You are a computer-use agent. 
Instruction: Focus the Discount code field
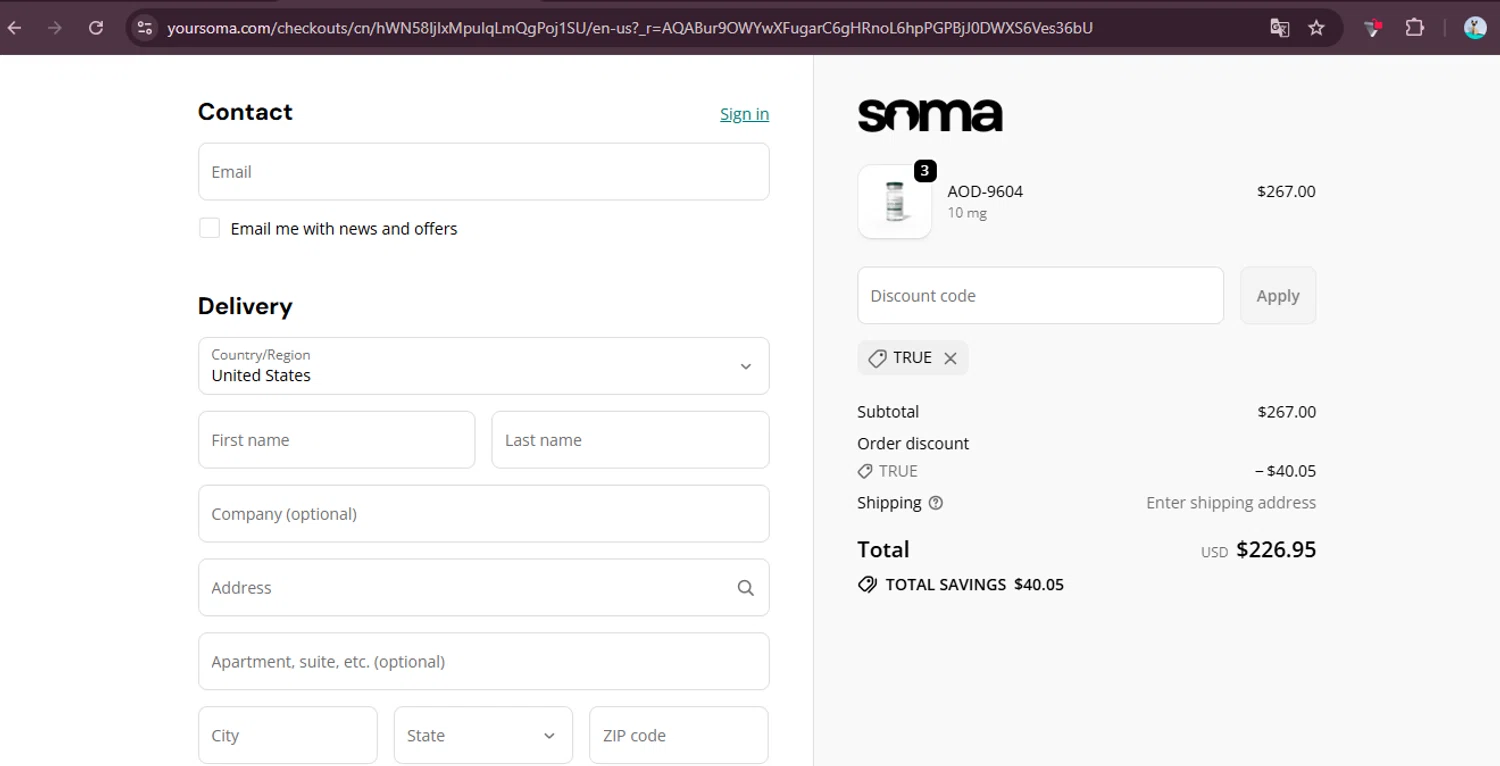[1041, 295]
